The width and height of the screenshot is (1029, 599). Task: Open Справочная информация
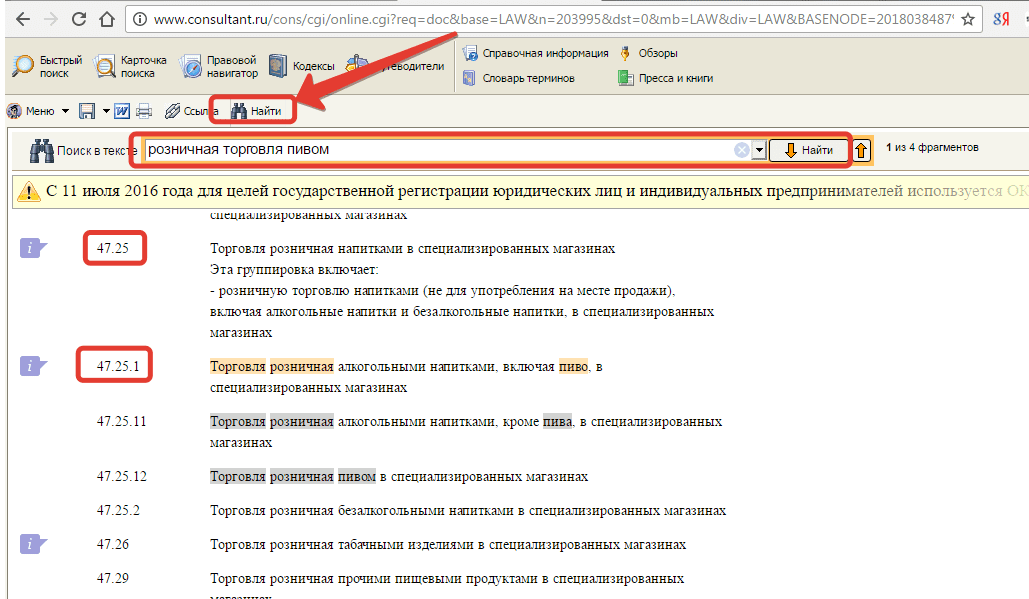point(536,53)
